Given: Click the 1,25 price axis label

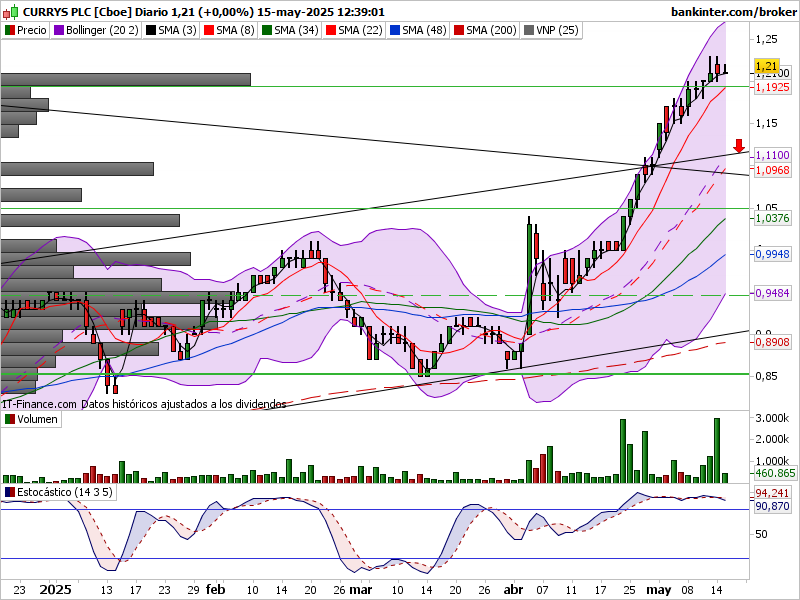Looking at the screenshot, I should click(767, 39).
